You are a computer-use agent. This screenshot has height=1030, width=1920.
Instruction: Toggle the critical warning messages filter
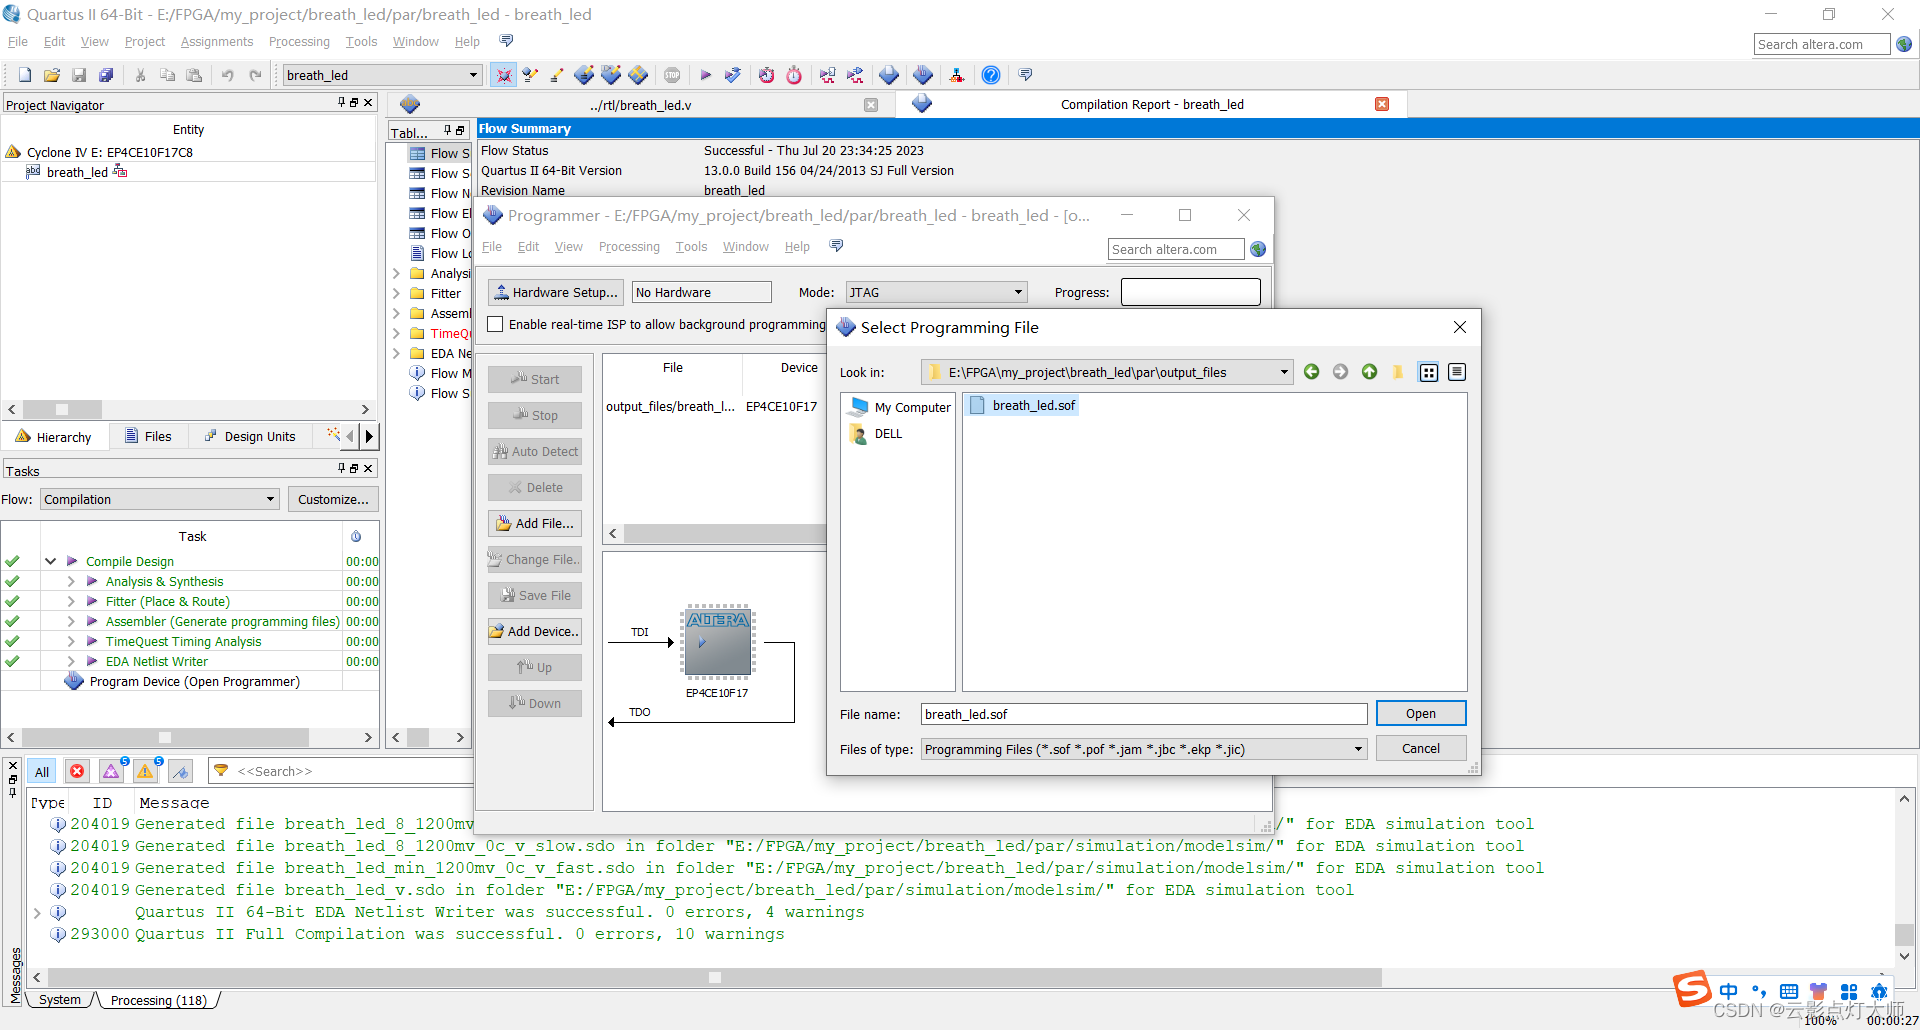[x=111, y=771]
